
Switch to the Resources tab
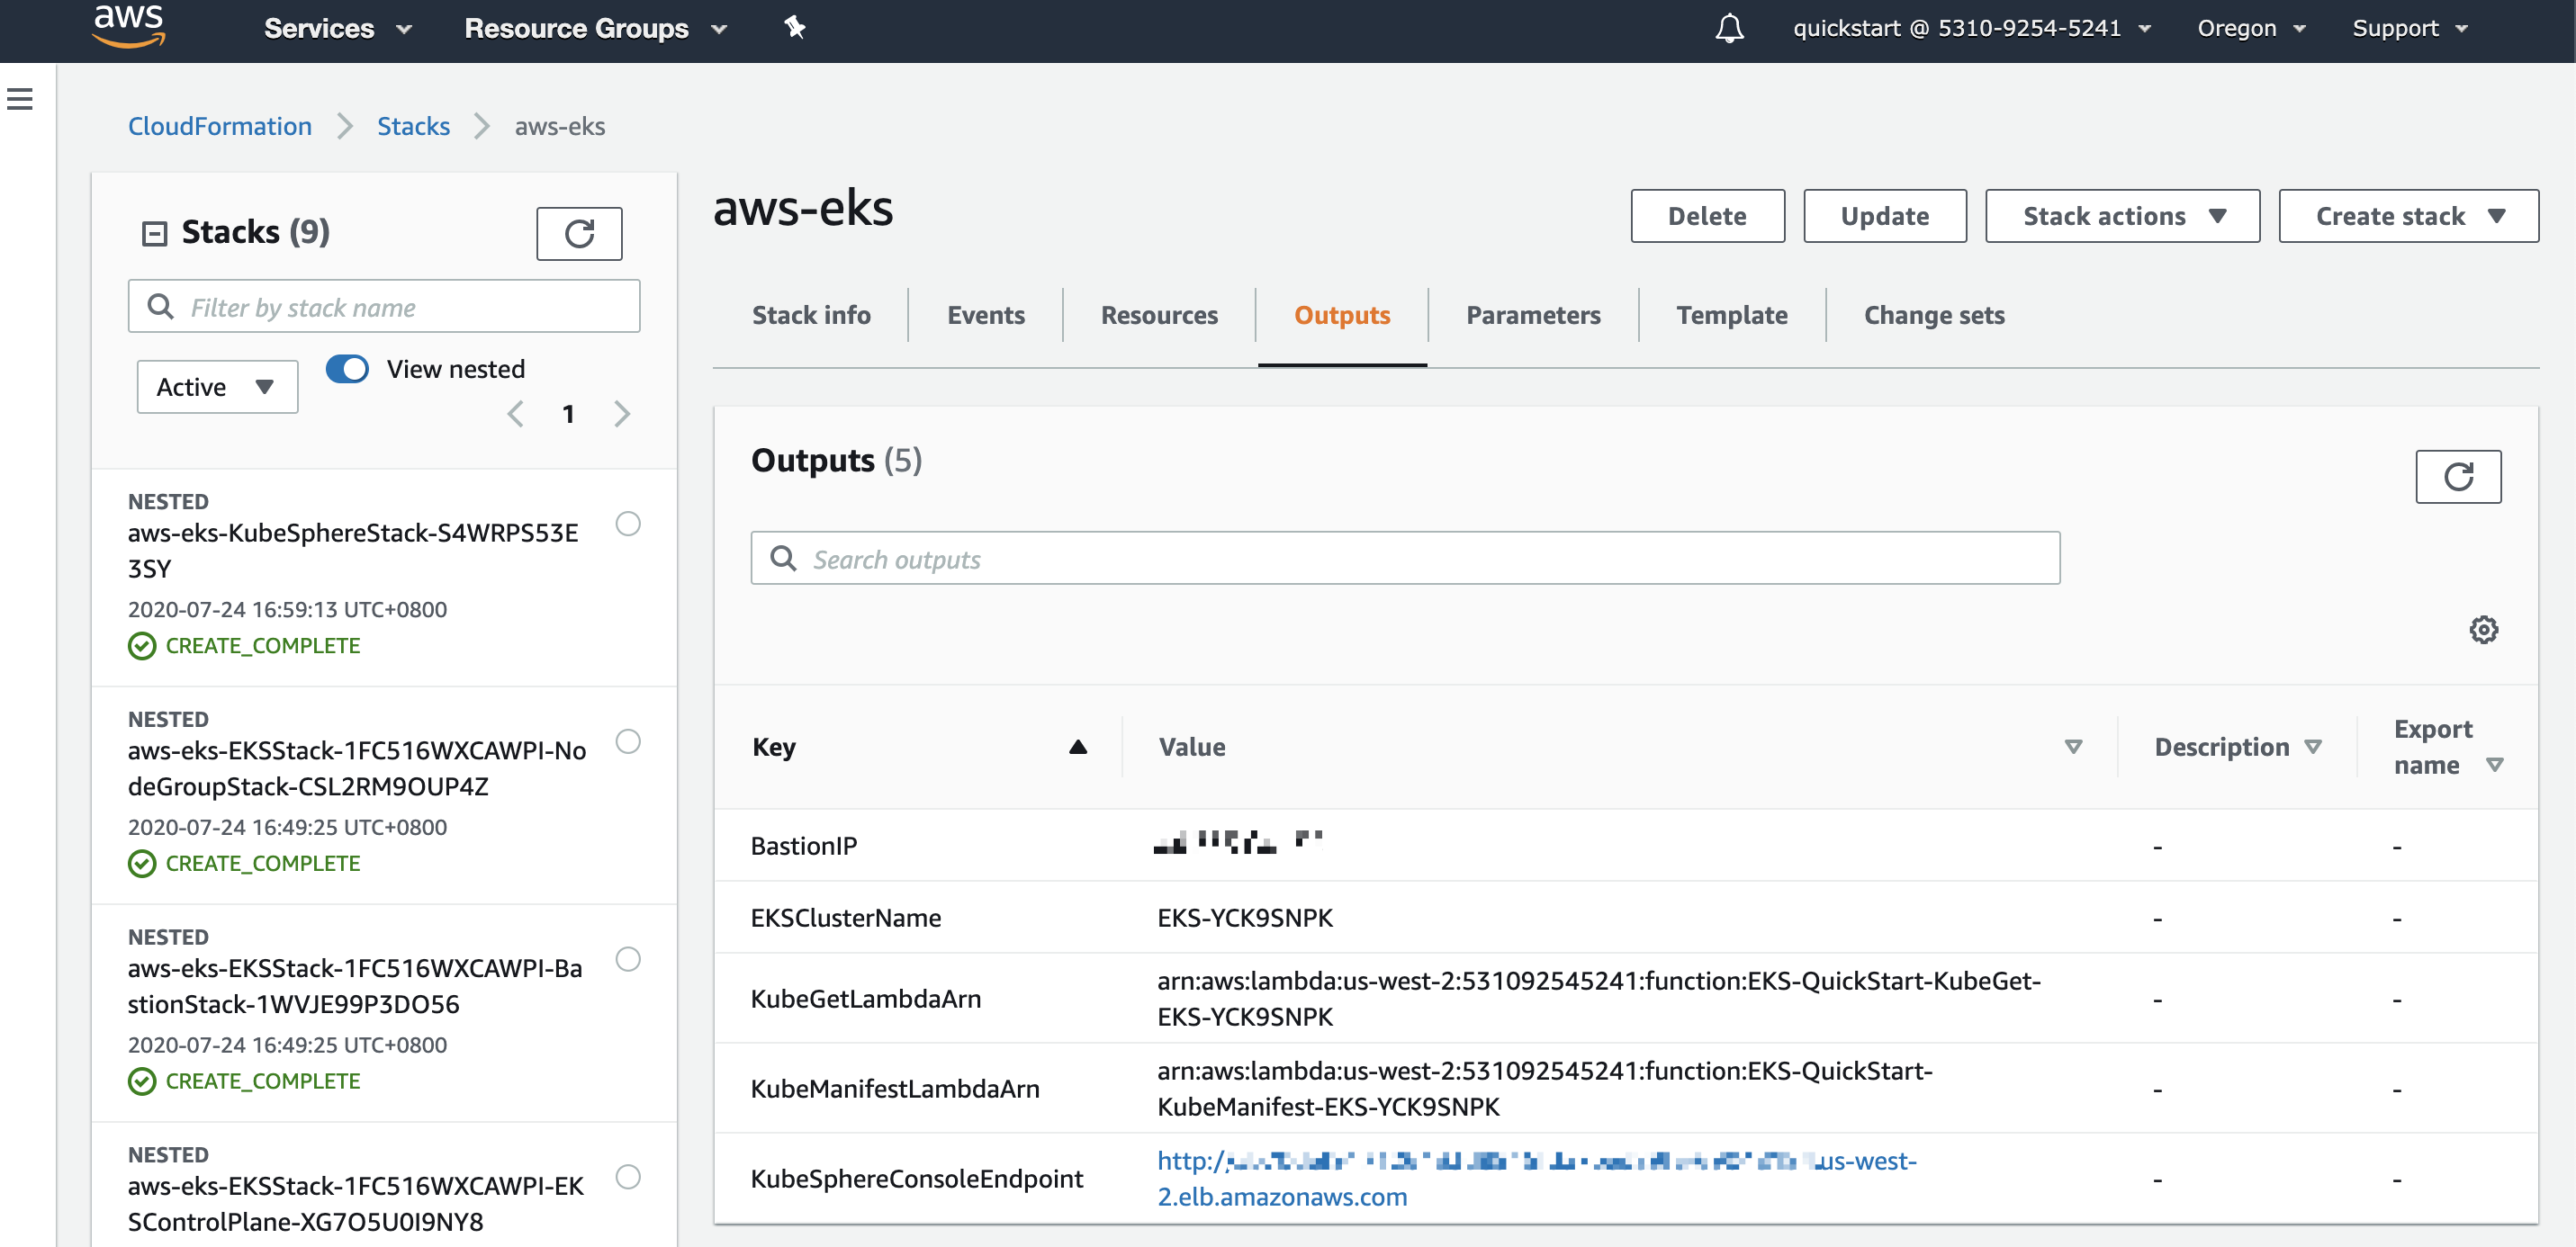[1159, 316]
